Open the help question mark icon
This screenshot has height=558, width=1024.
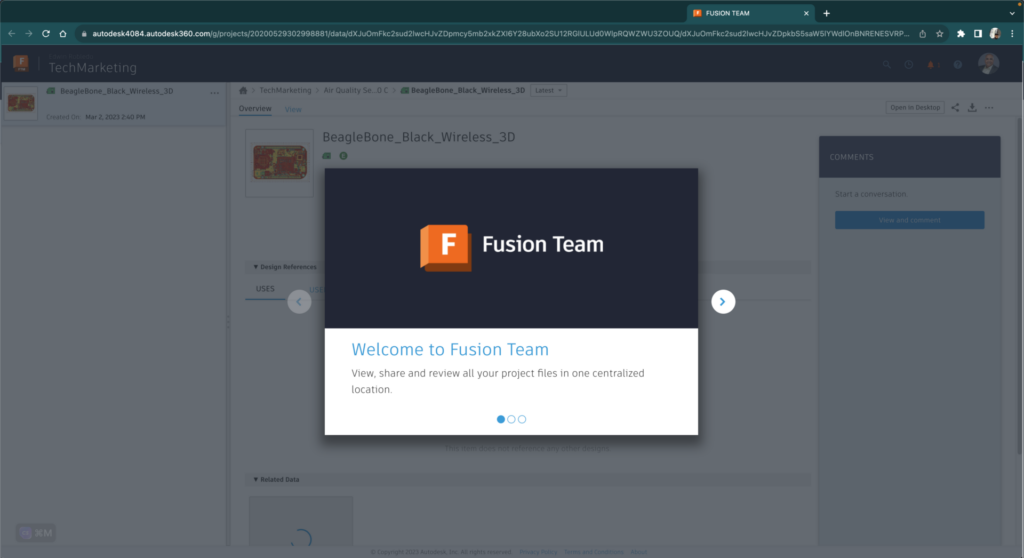pyautogui.click(x=957, y=65)
